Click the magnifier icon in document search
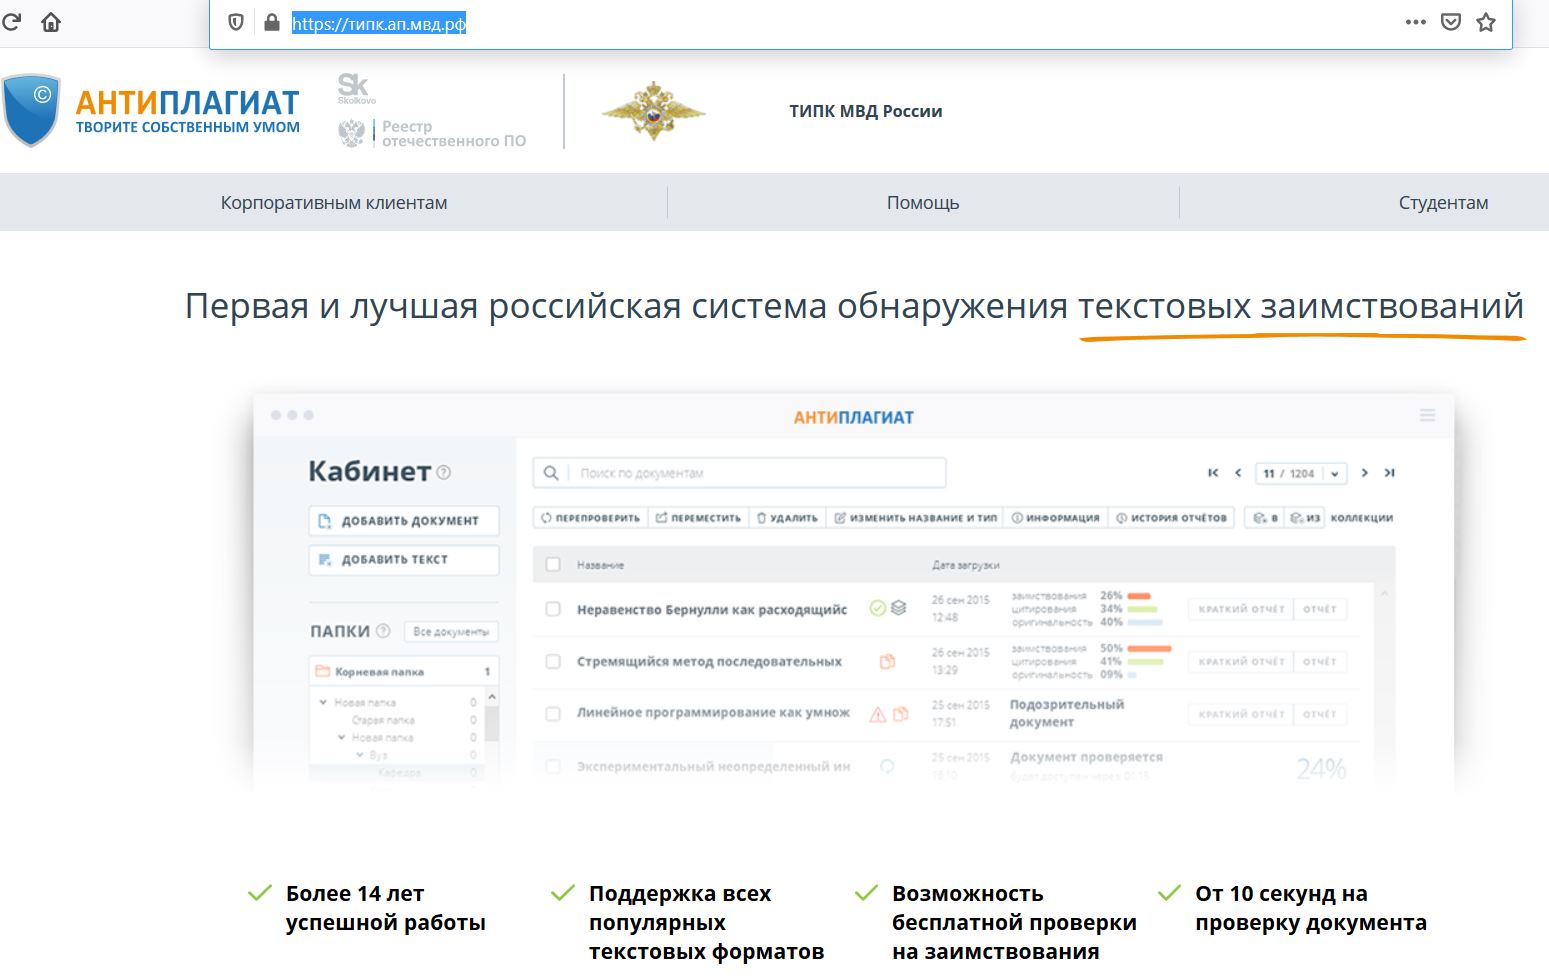Screen dimensions: 1549x980 [x=551, y=473]
